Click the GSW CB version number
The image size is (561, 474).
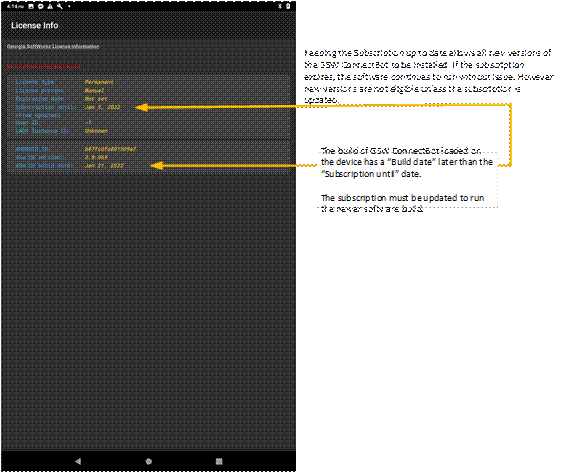(x=96, y=157)
